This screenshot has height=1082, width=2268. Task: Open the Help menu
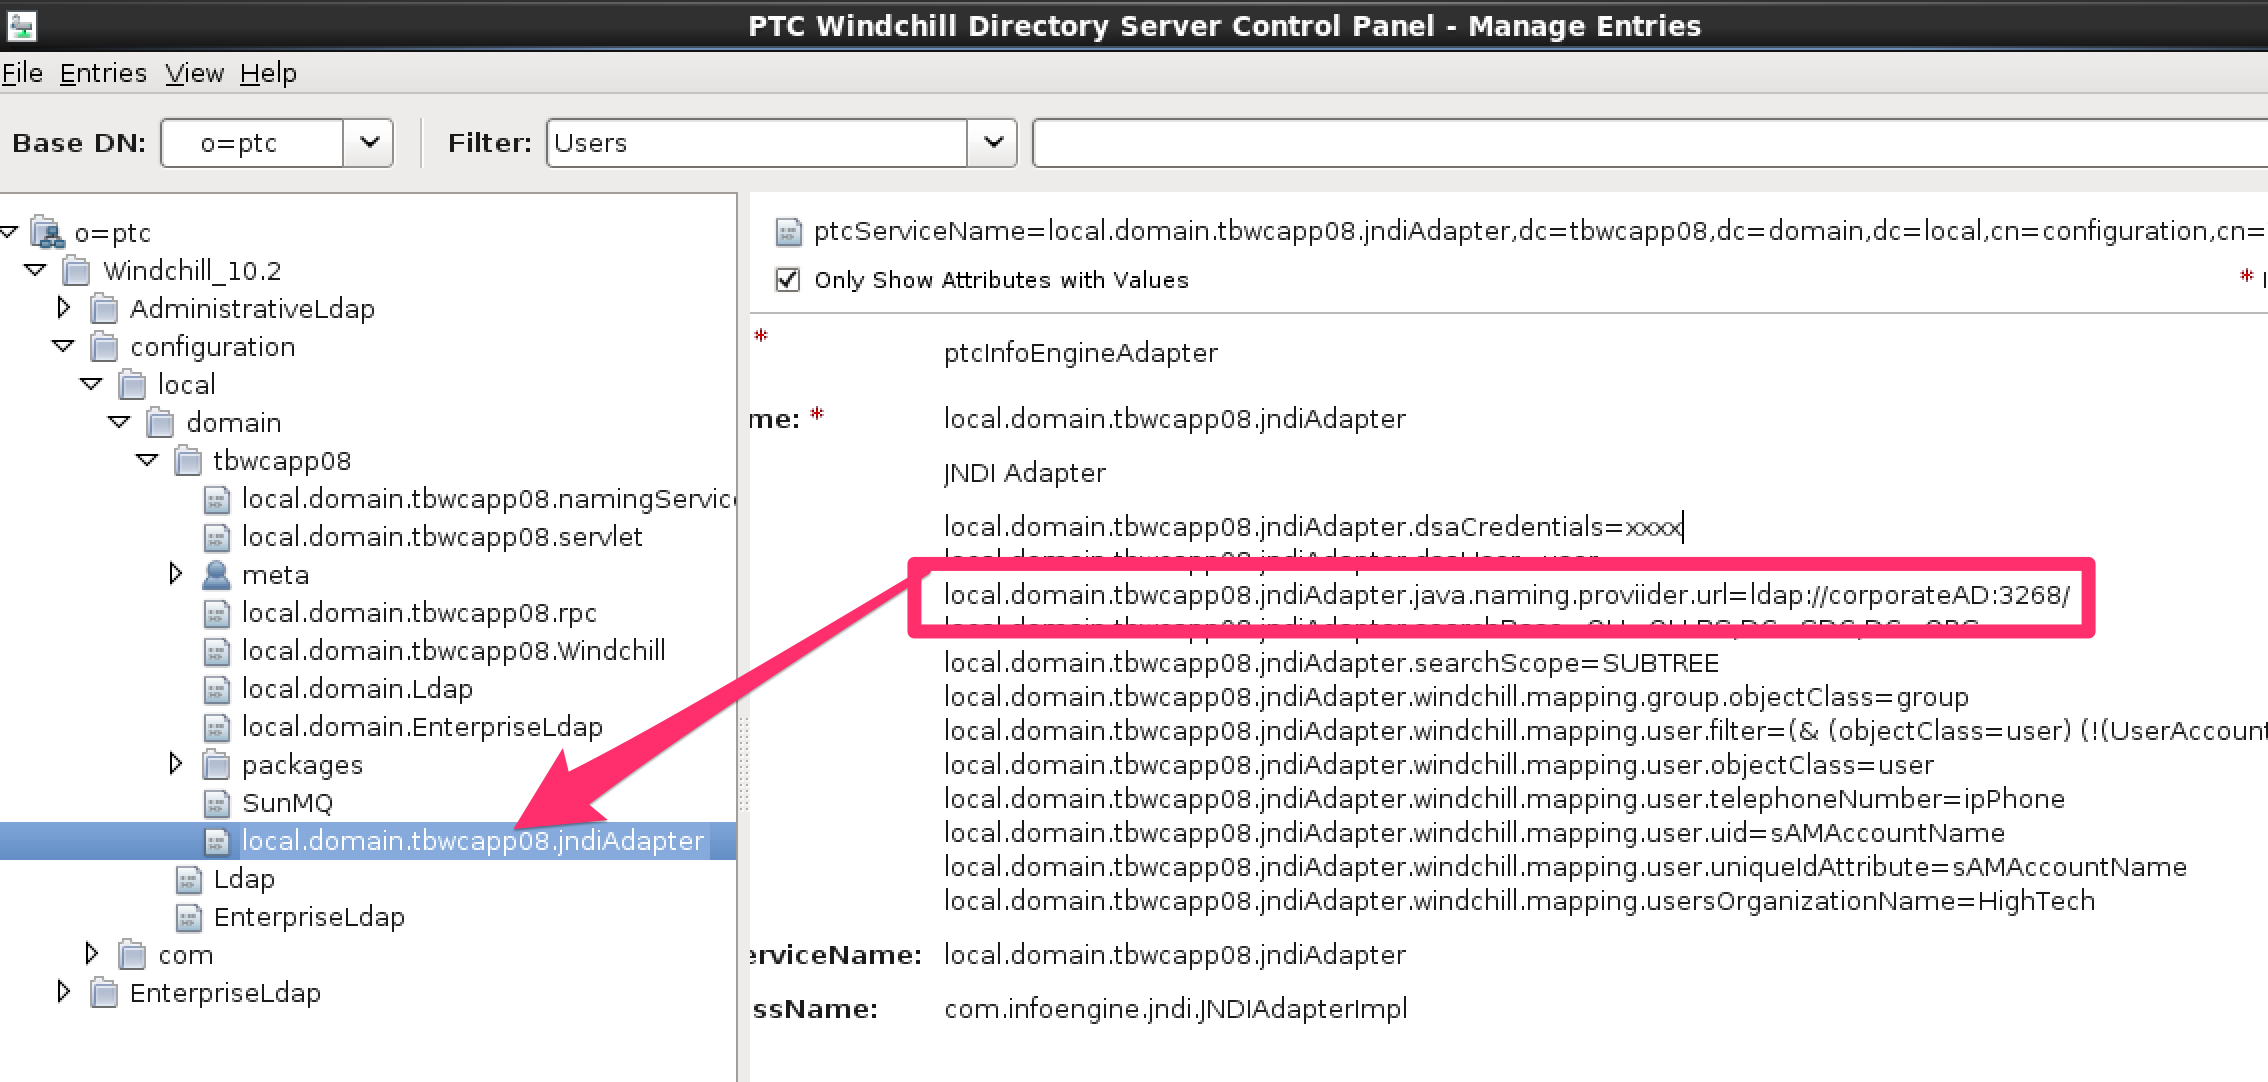[268, 73]
